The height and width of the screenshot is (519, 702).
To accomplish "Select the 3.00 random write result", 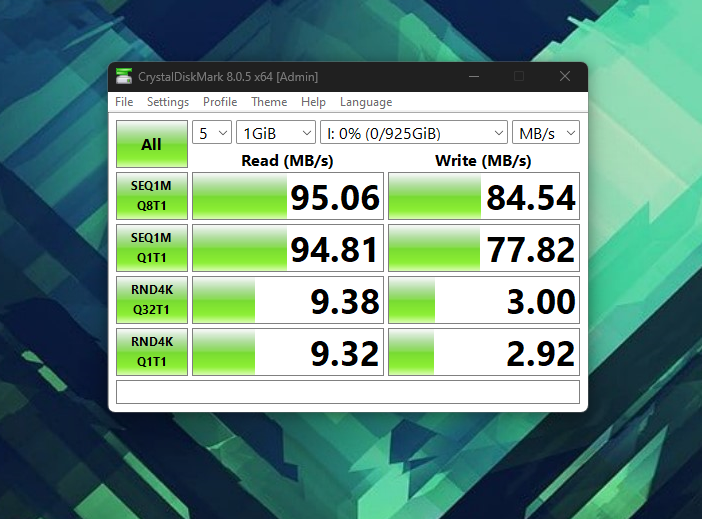I will (x=484, y=300).
